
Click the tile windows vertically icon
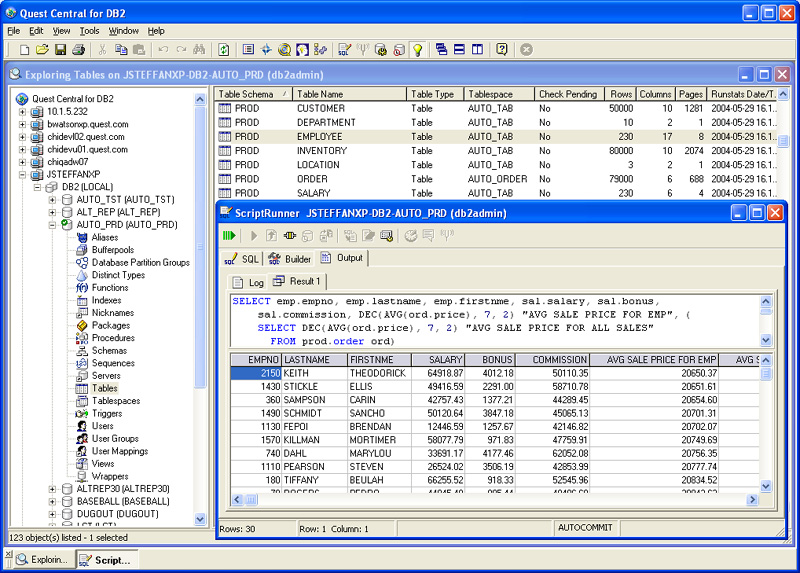(478, 49)
